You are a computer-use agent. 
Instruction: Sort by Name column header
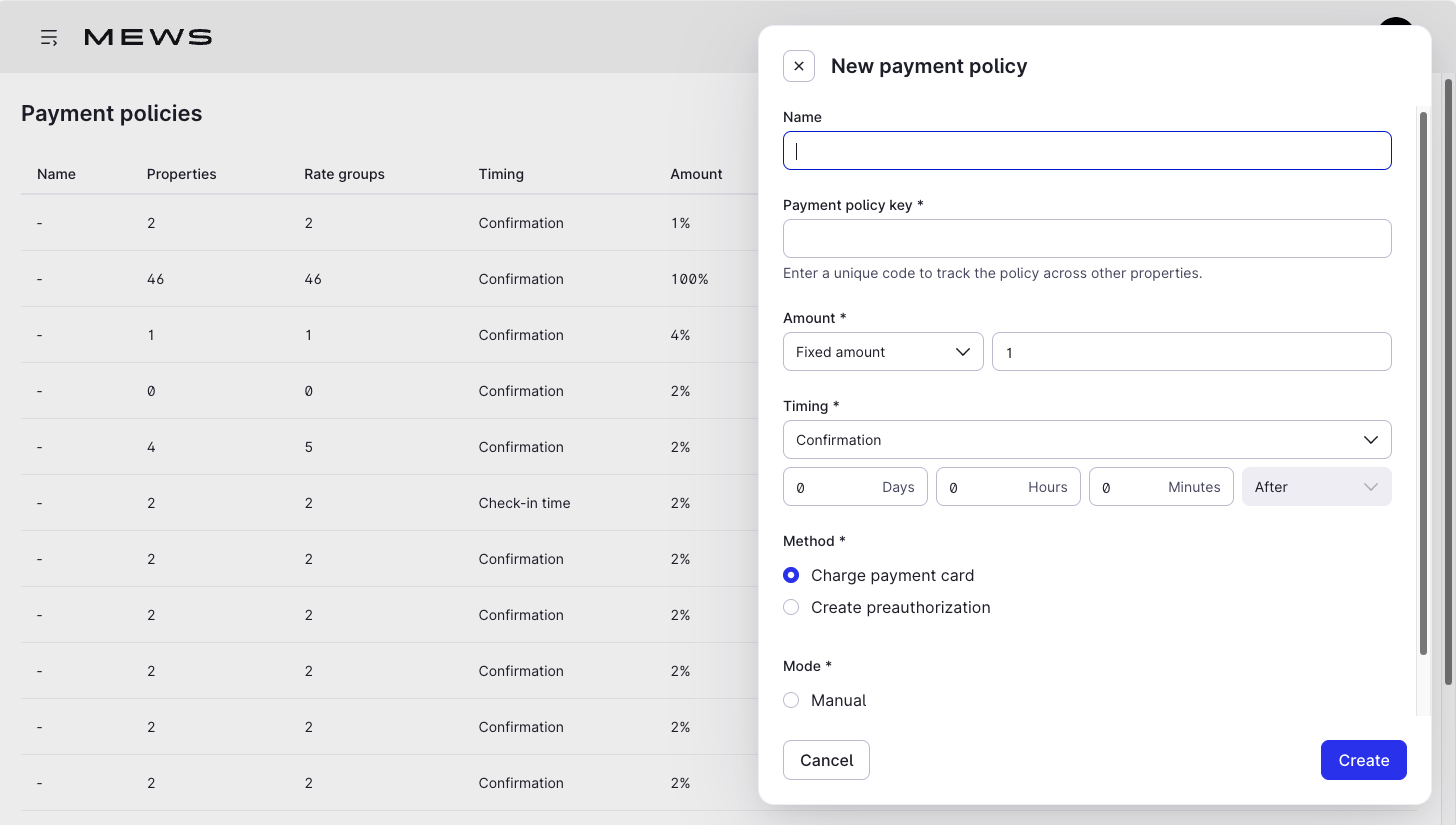point(56,174)
